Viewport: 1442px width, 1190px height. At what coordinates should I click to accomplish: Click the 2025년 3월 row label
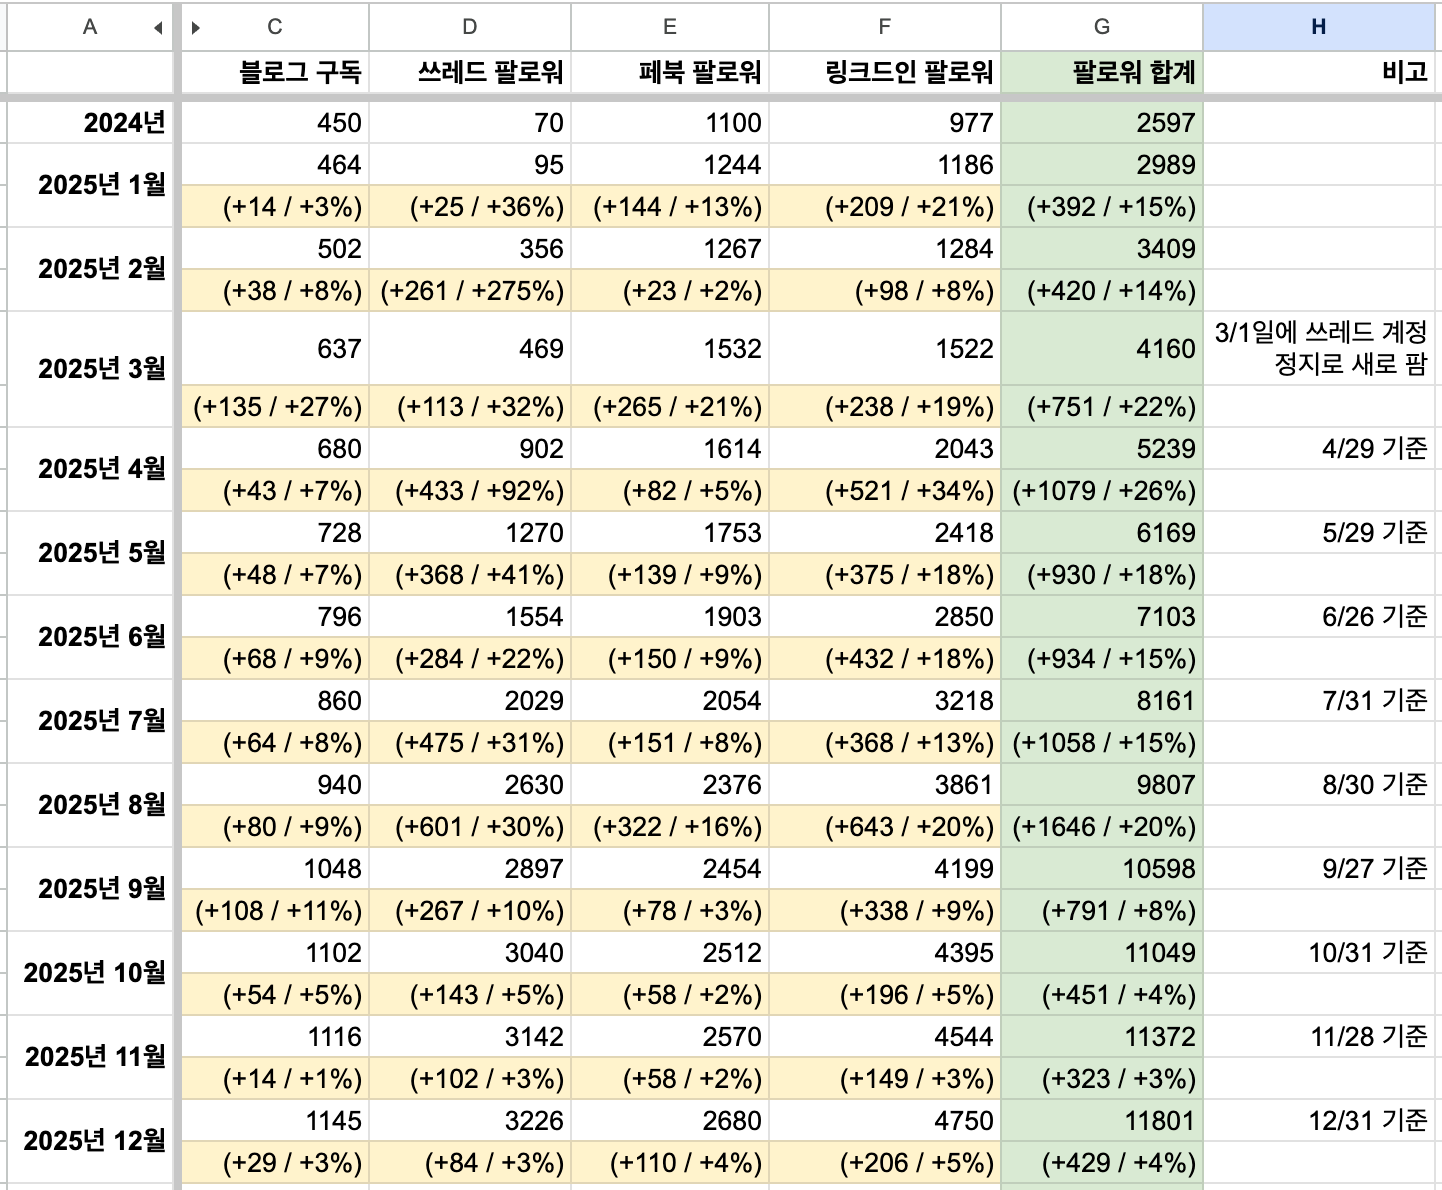pyautogui.click(x=90, y=369)
